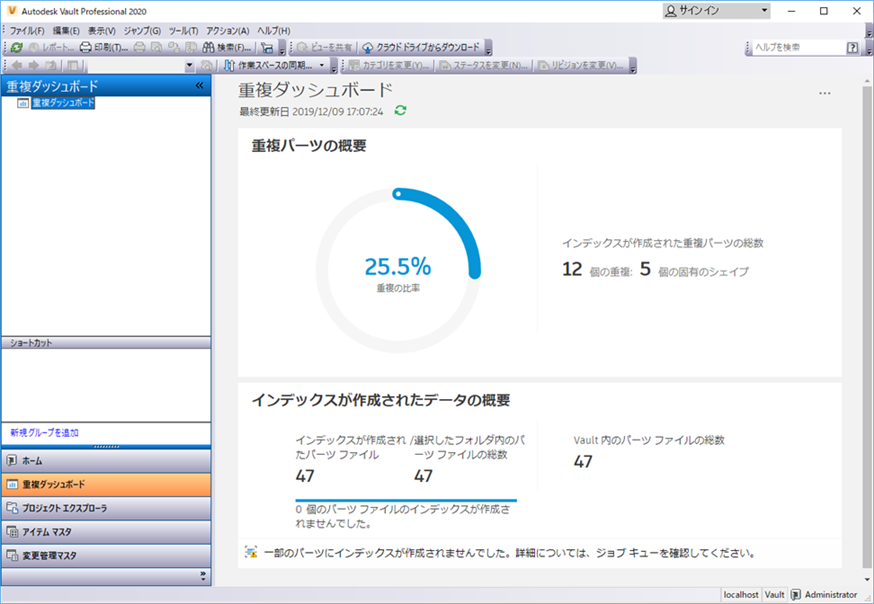
Task: Open the three-dot options menu on dashboard
Action: (825, 93)
